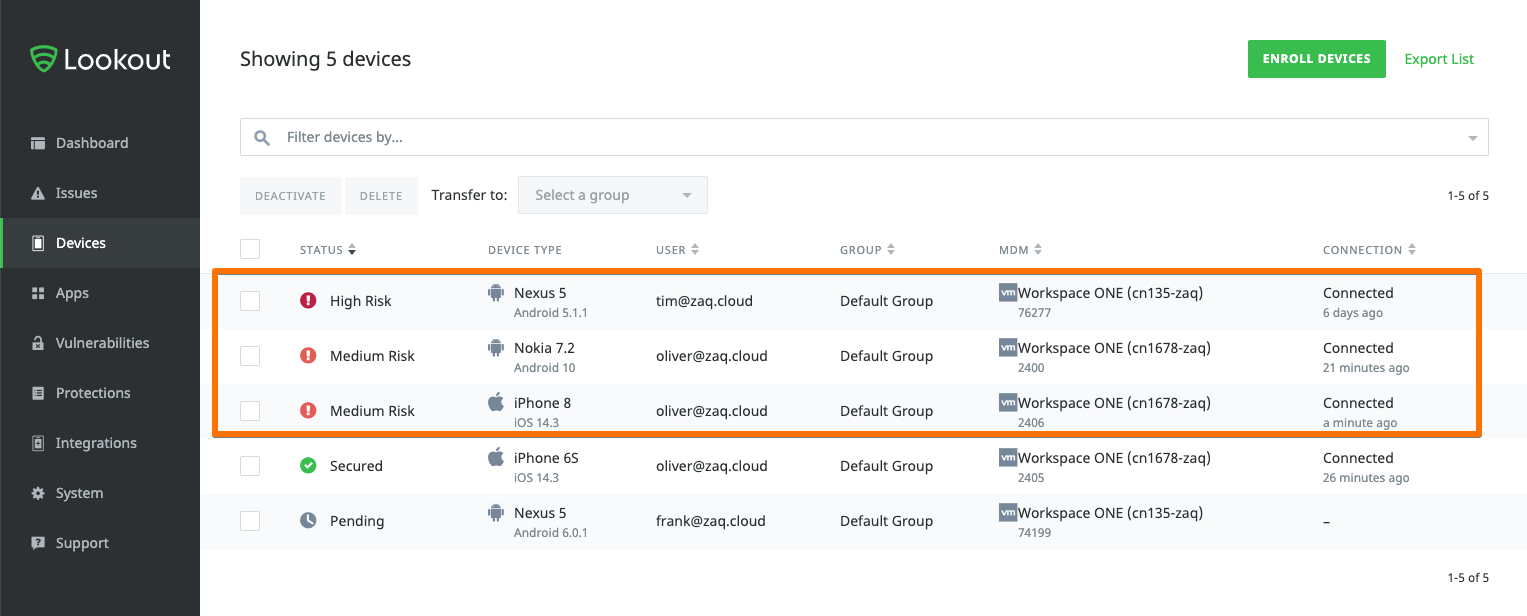Image resolution: width=1527 pixels, height=616 pixels.
Task: Click the Lookout shield logo
Action: click(x=43, y=59)
